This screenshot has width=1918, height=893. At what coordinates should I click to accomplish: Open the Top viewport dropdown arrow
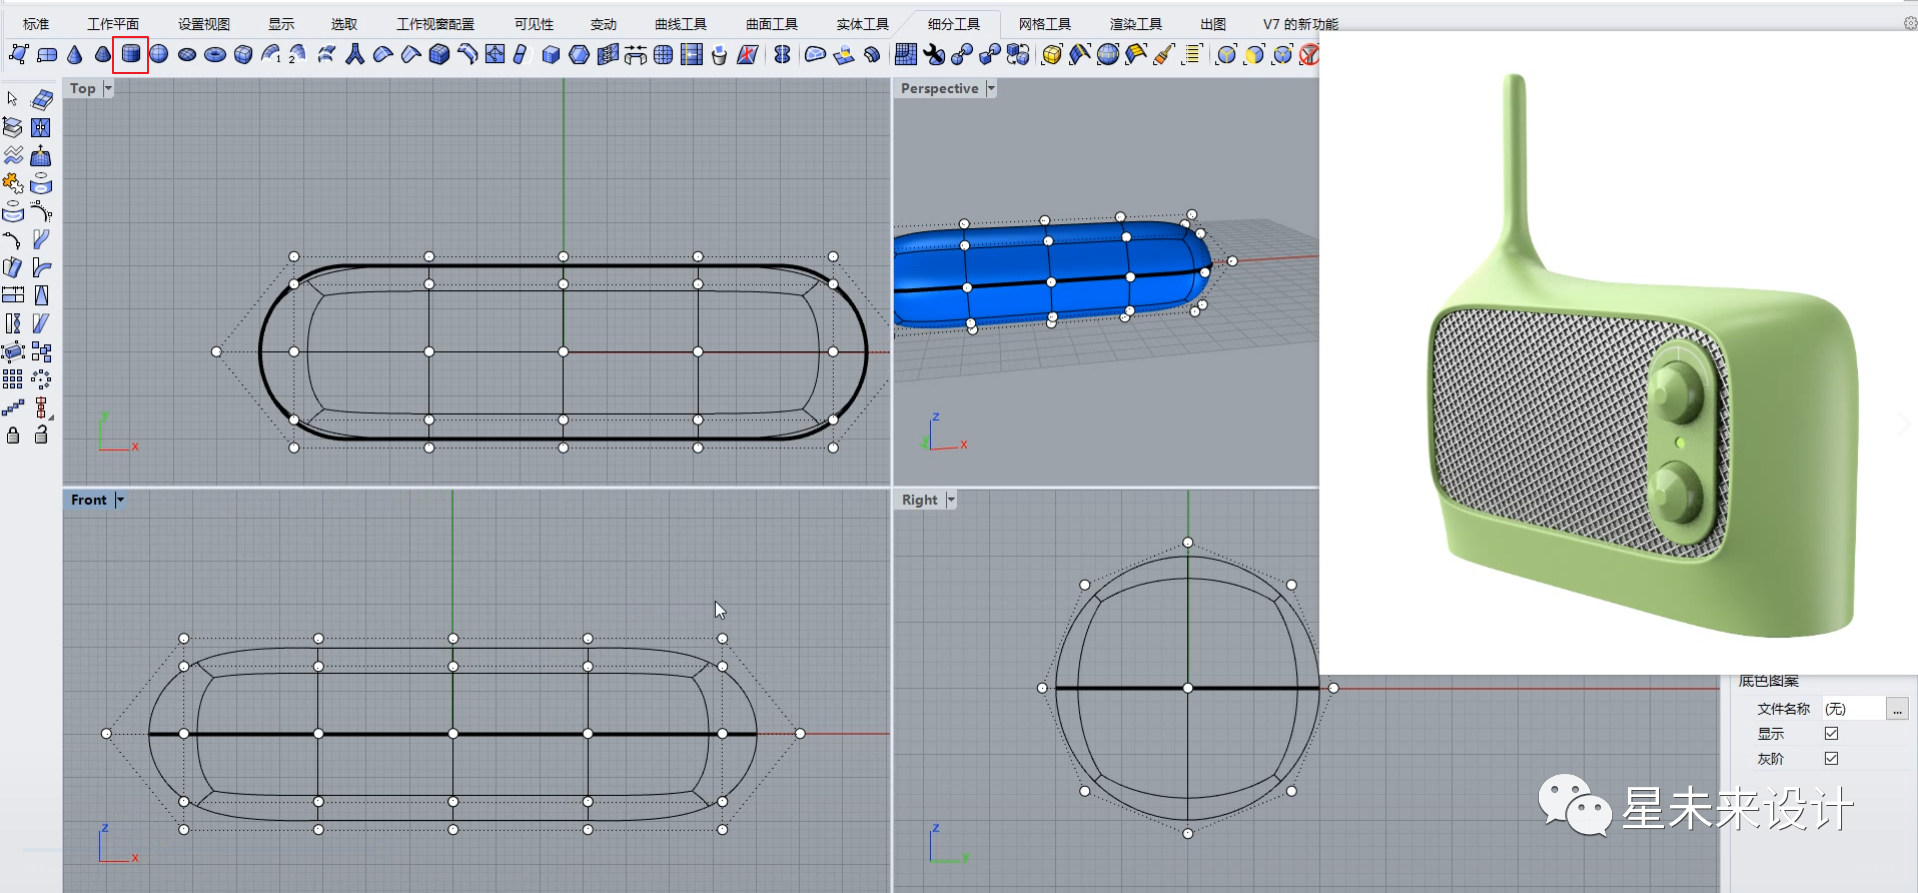click(x=108, y=88)
